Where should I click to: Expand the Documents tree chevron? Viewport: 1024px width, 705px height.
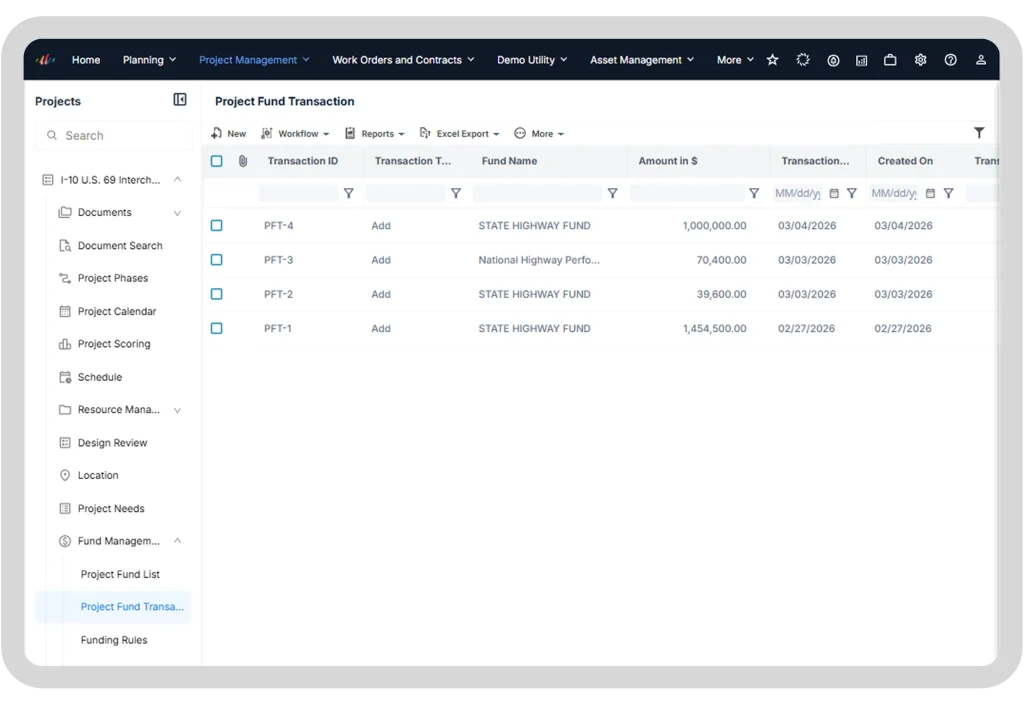178,213
